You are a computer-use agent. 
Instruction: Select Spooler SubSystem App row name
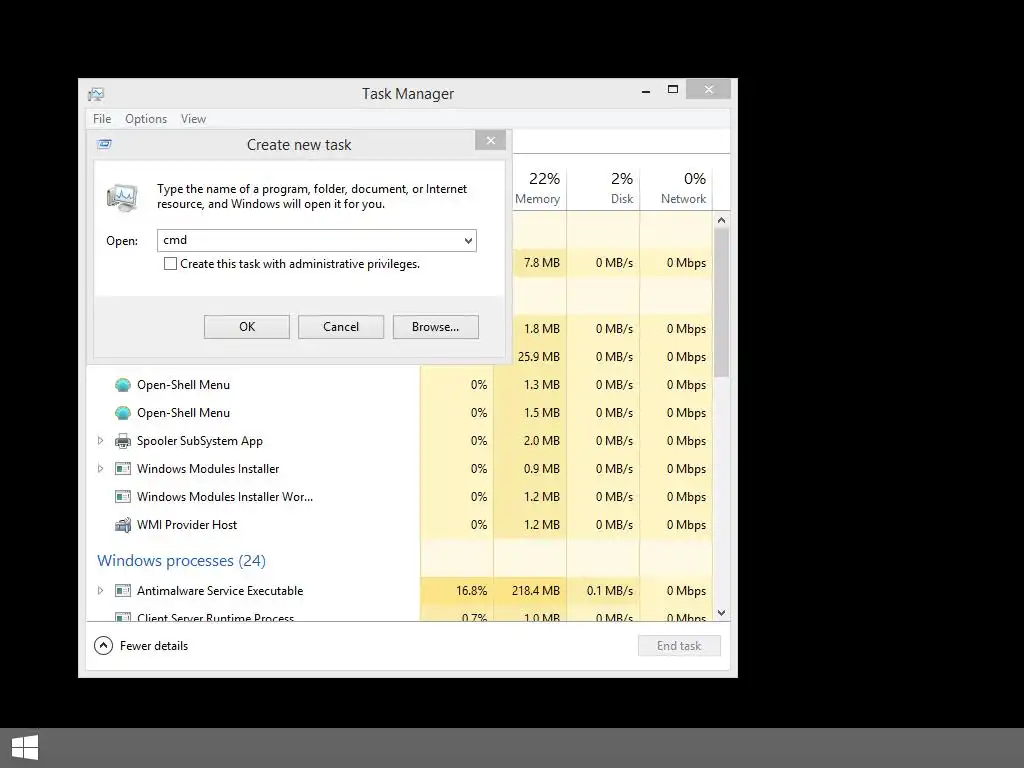pos(200,441)
